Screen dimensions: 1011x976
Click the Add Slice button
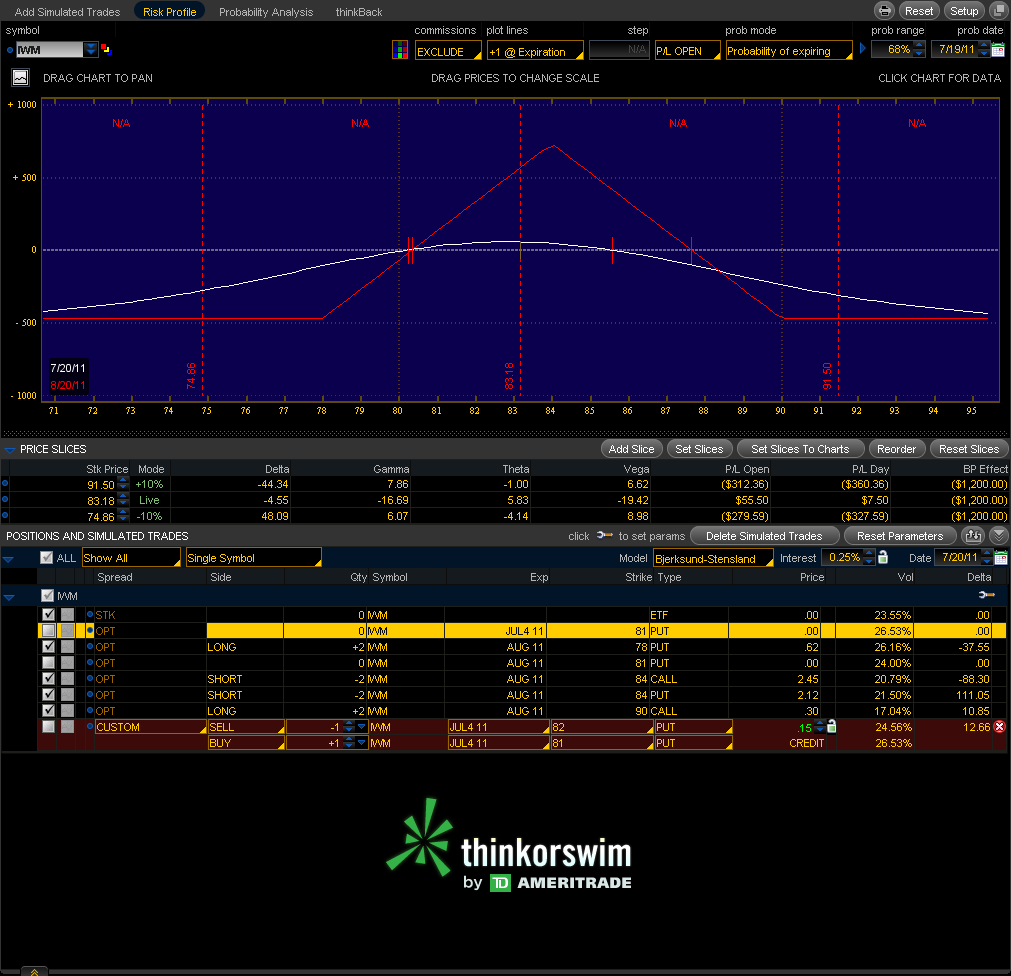631,449
